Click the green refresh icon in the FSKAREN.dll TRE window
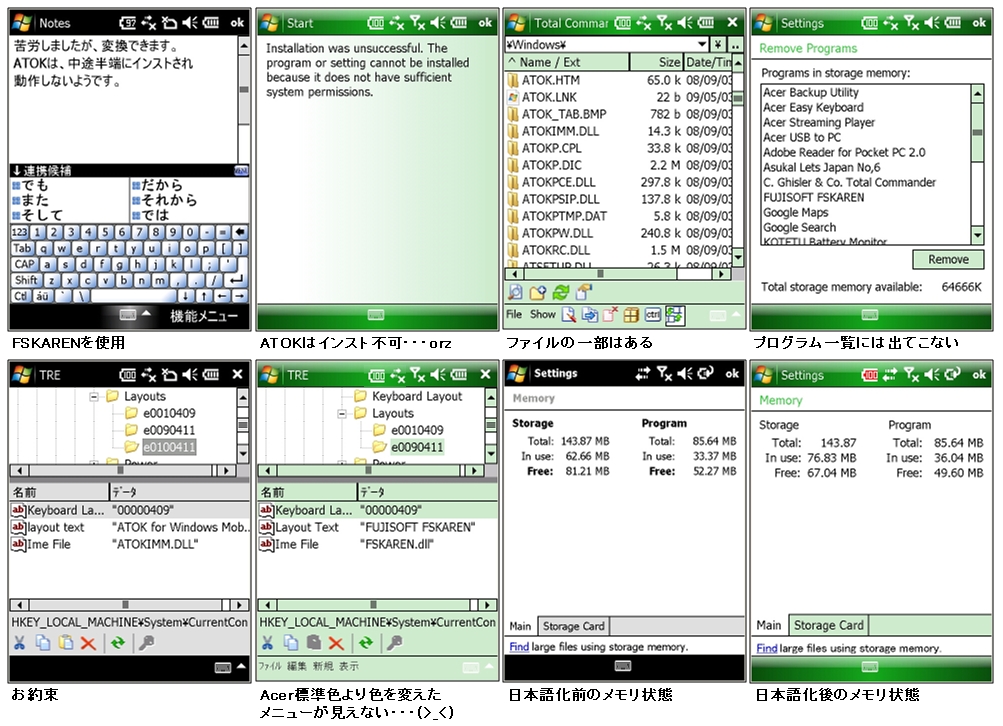1003x726 pixels. point(366,643)
